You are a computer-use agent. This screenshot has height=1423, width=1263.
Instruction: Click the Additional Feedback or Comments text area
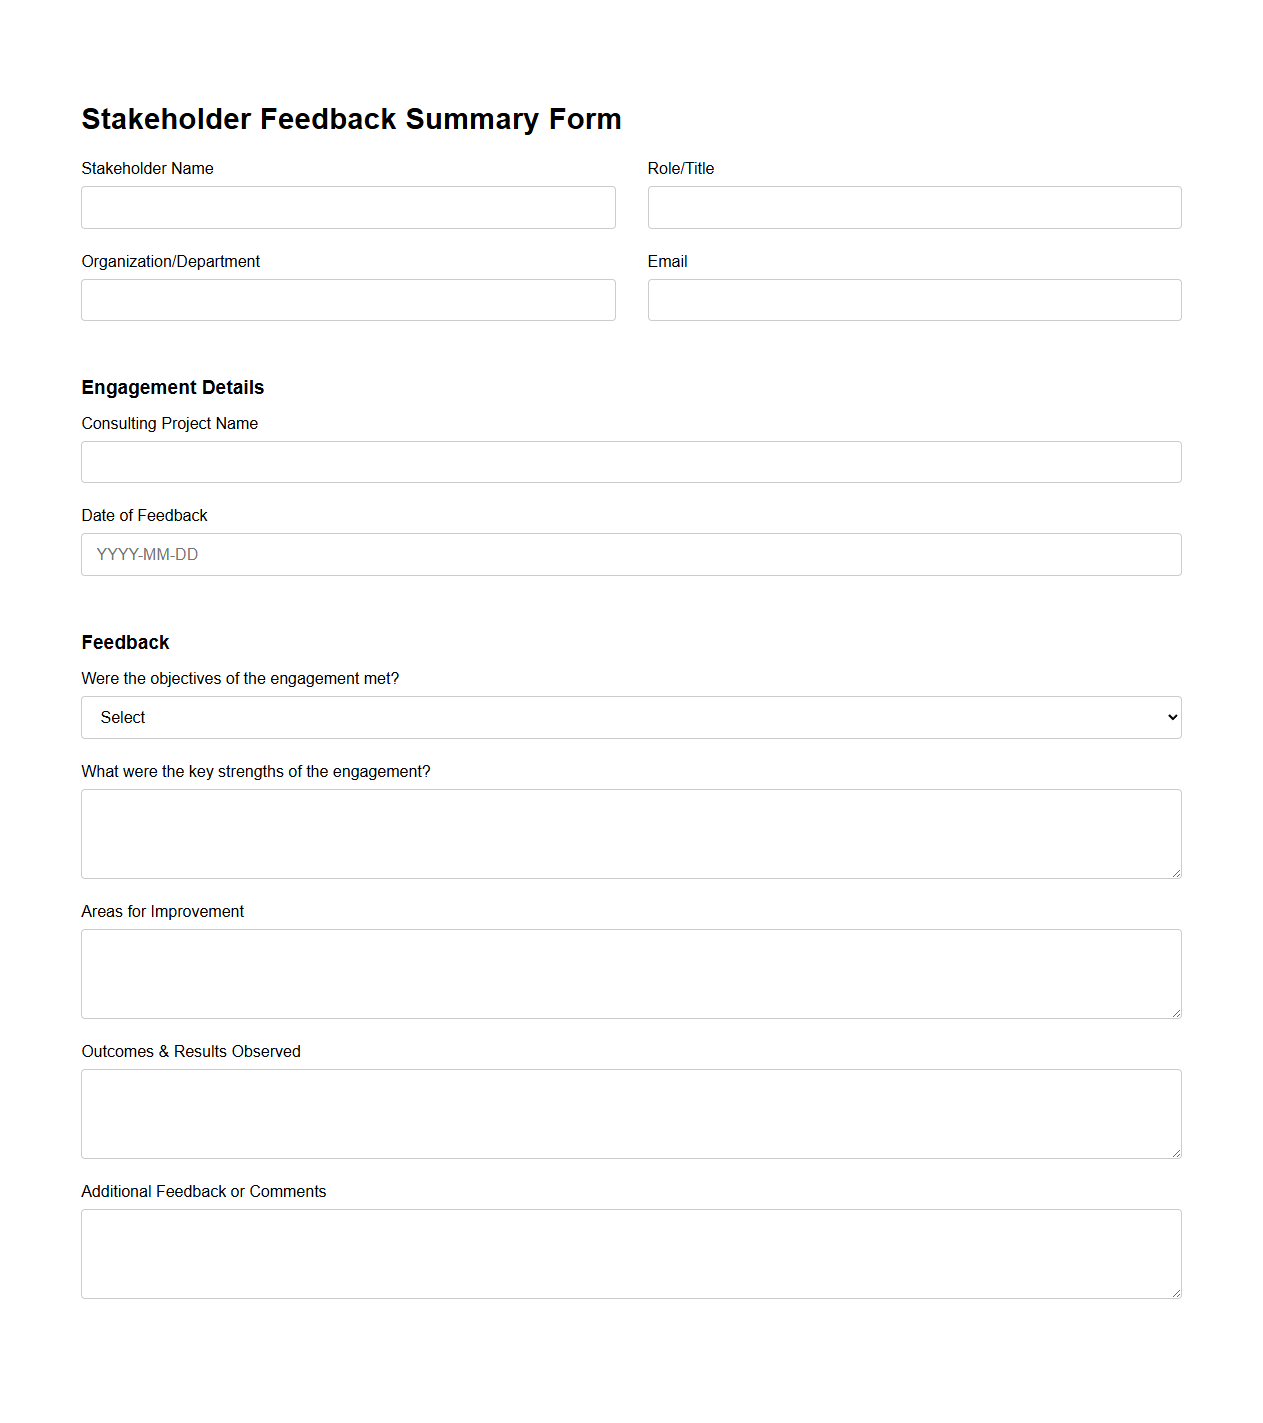631,1253
